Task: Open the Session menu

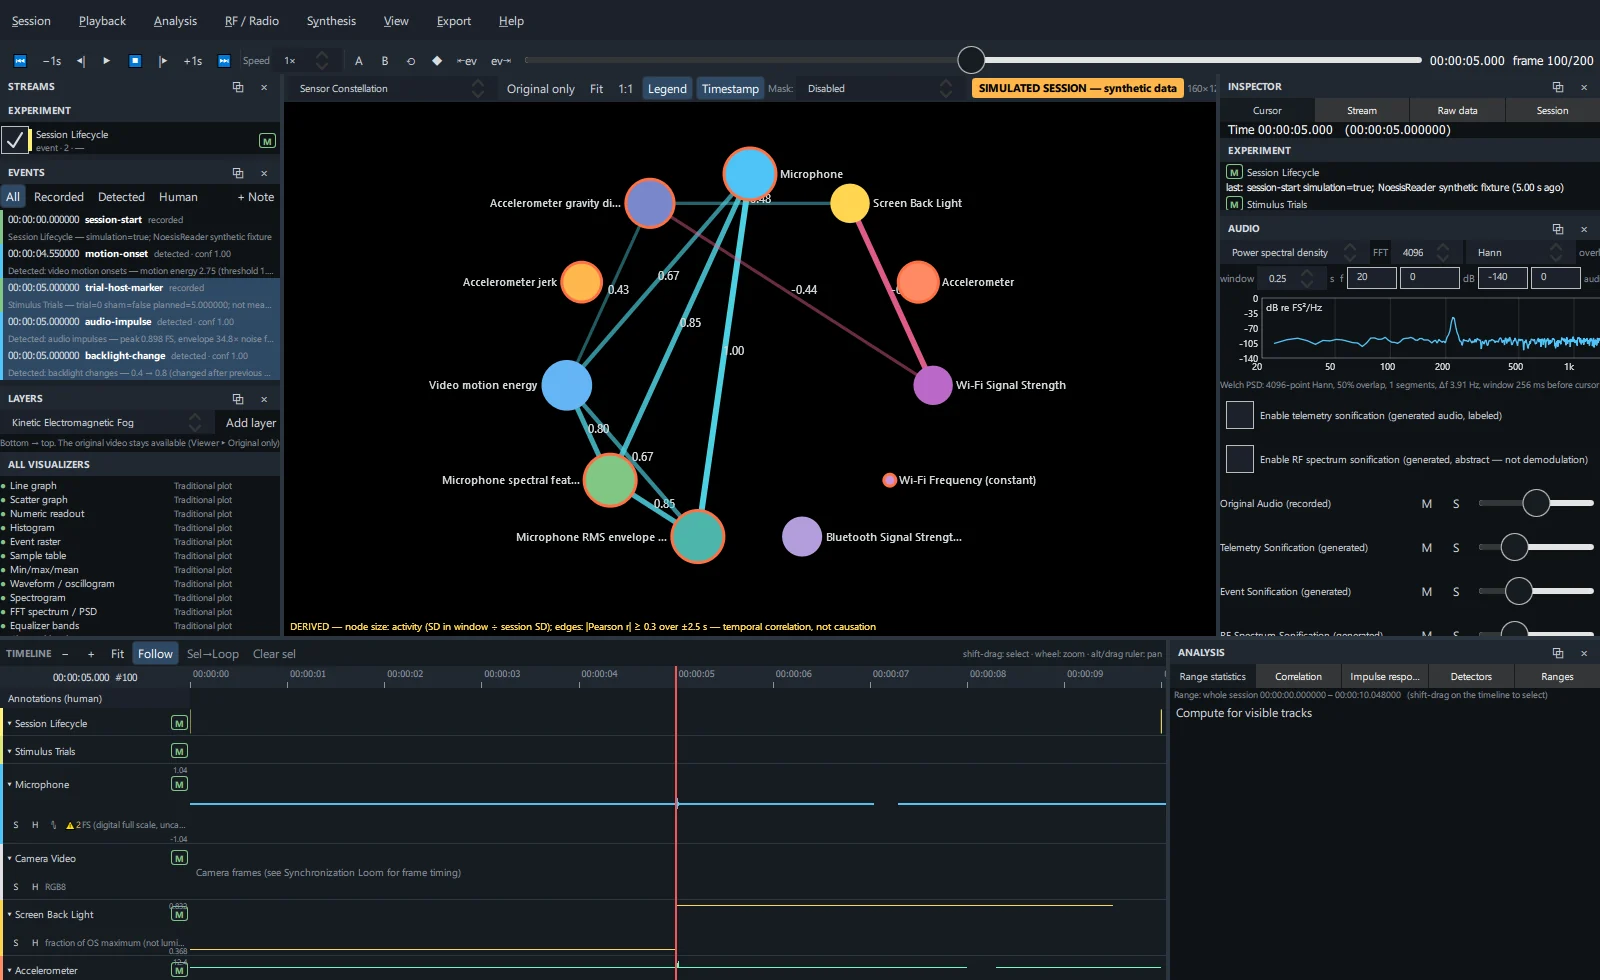Action: pos(31,21)
